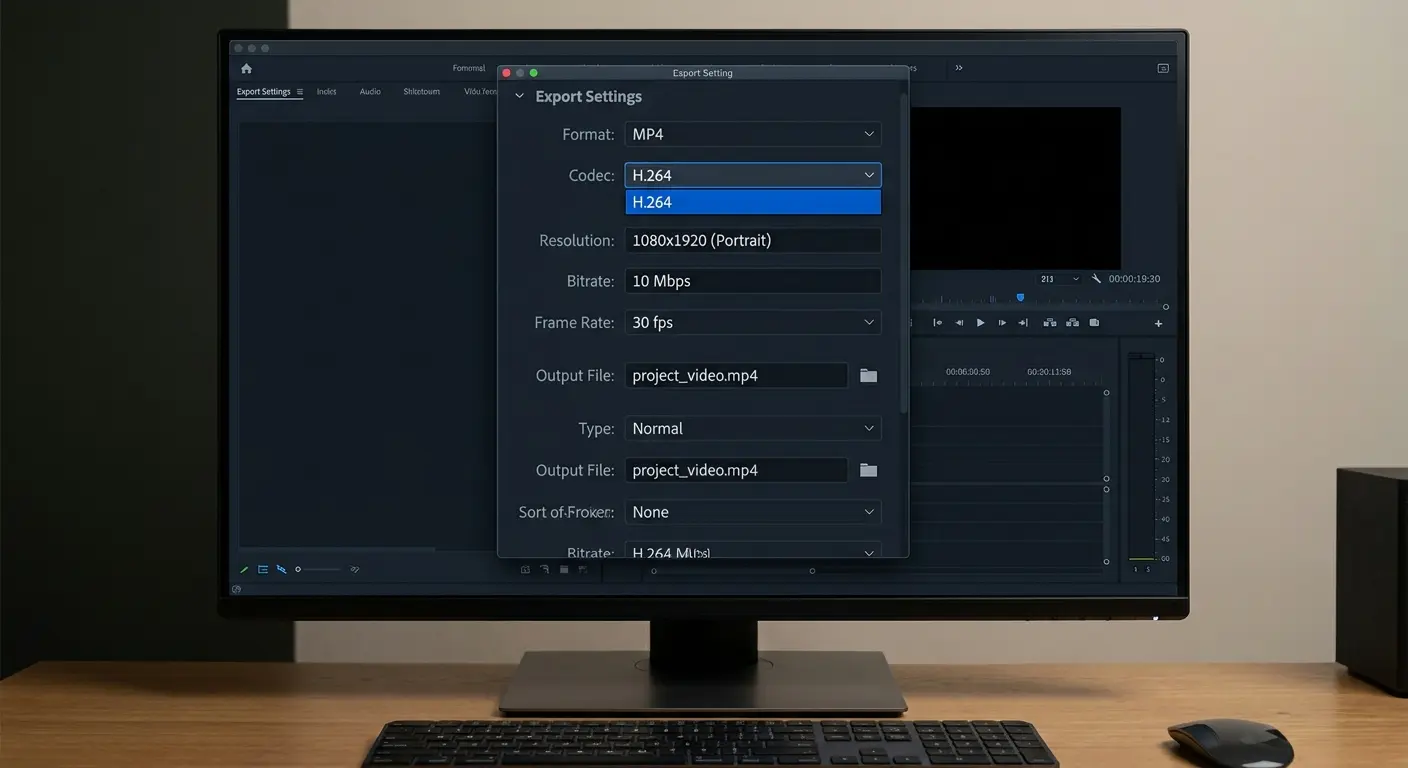Click the green zoom dialog button
This screenshot has height=768, width=1408.
point(534,73)
